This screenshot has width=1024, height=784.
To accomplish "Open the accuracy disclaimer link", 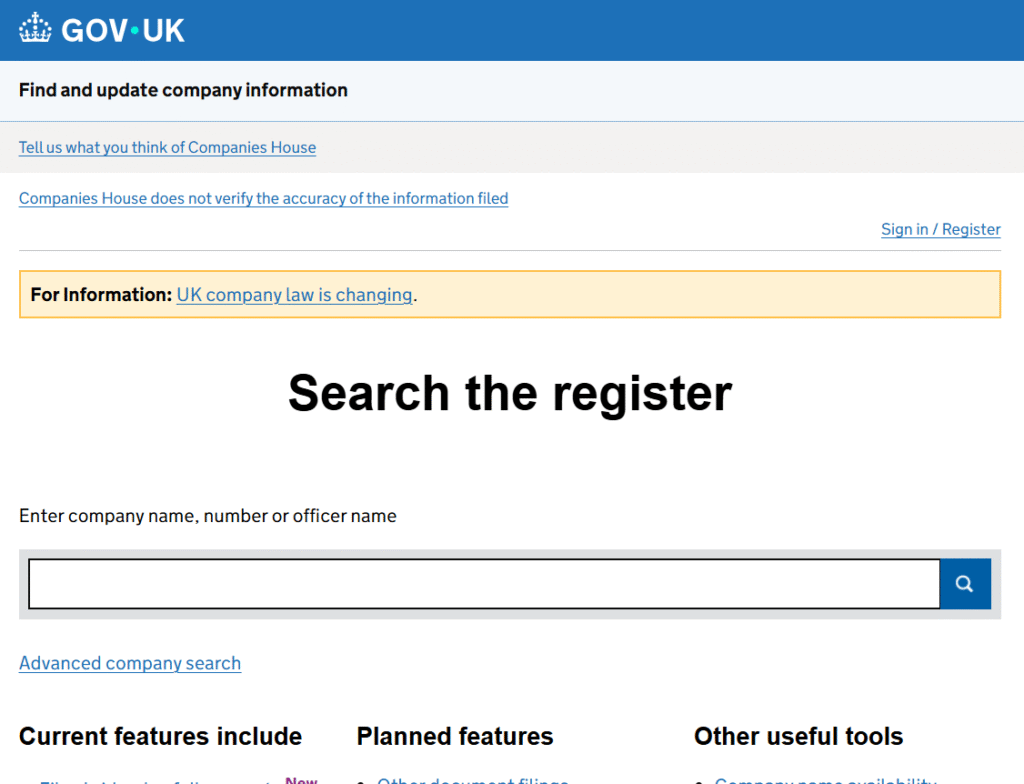I will click(263, 198).
